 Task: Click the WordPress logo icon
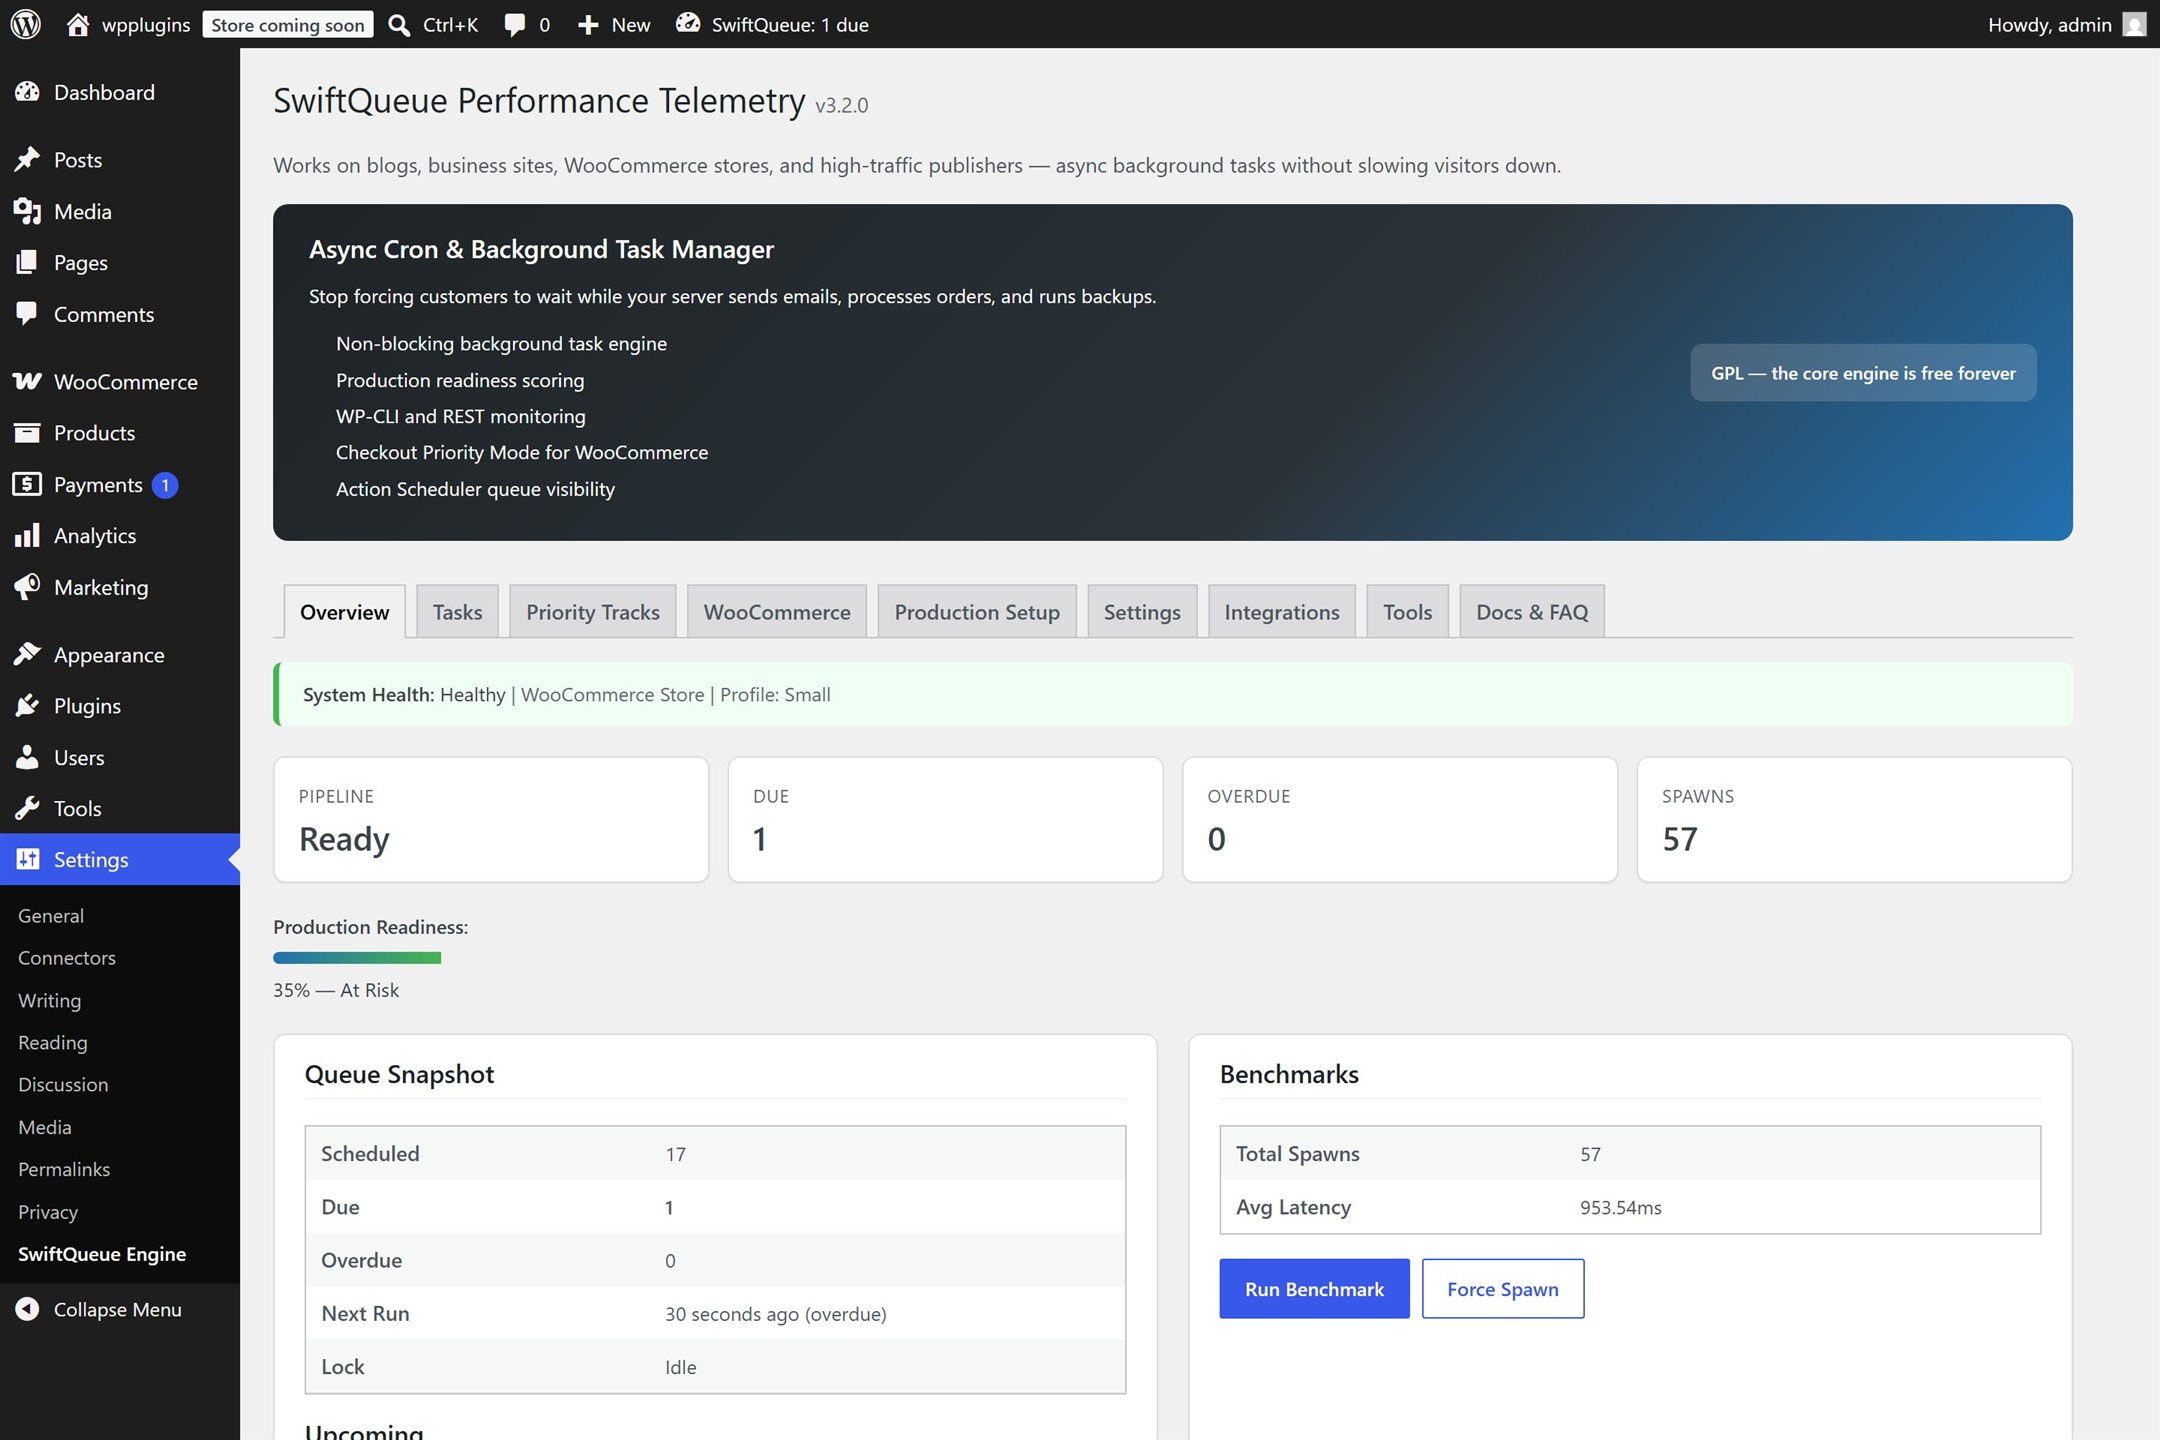[x=26, y=24]
